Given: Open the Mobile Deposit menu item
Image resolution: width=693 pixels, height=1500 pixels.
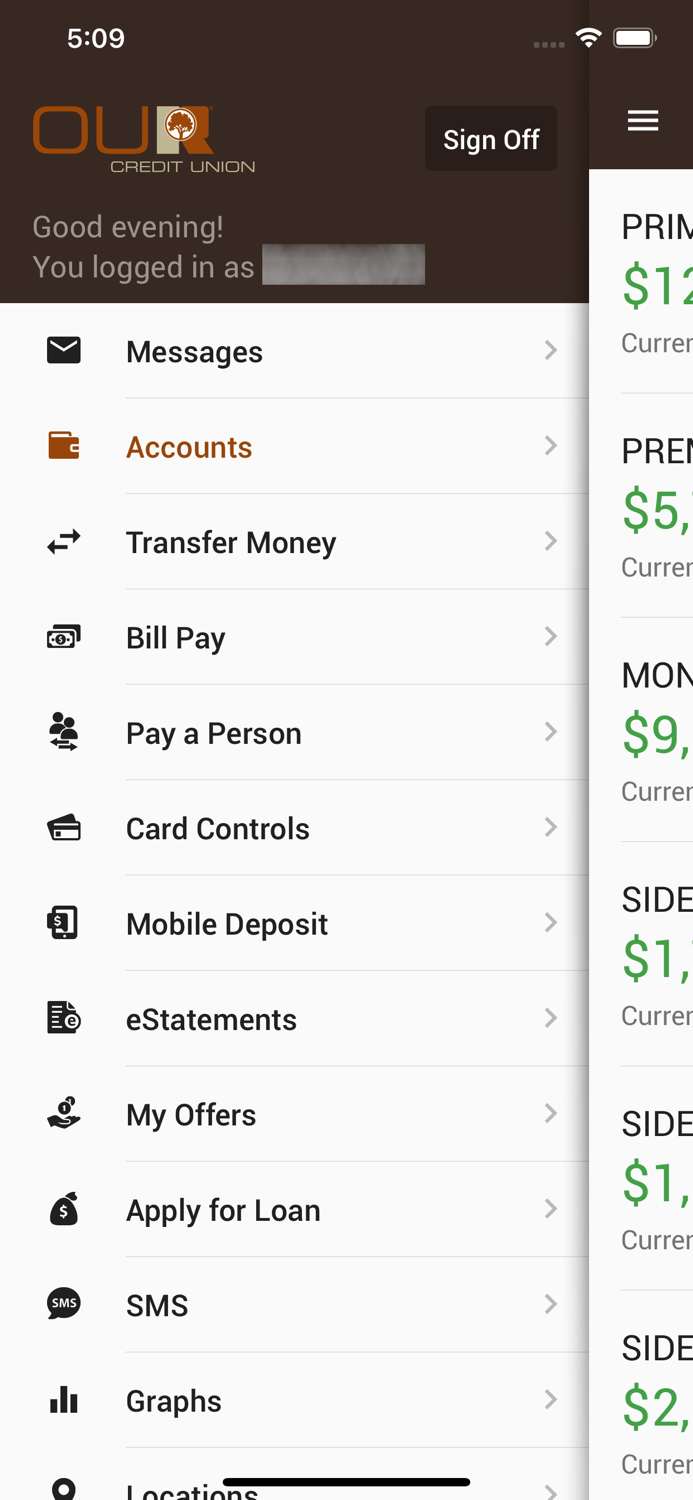Looking at the screenshot, I should [x=227, y=924].
